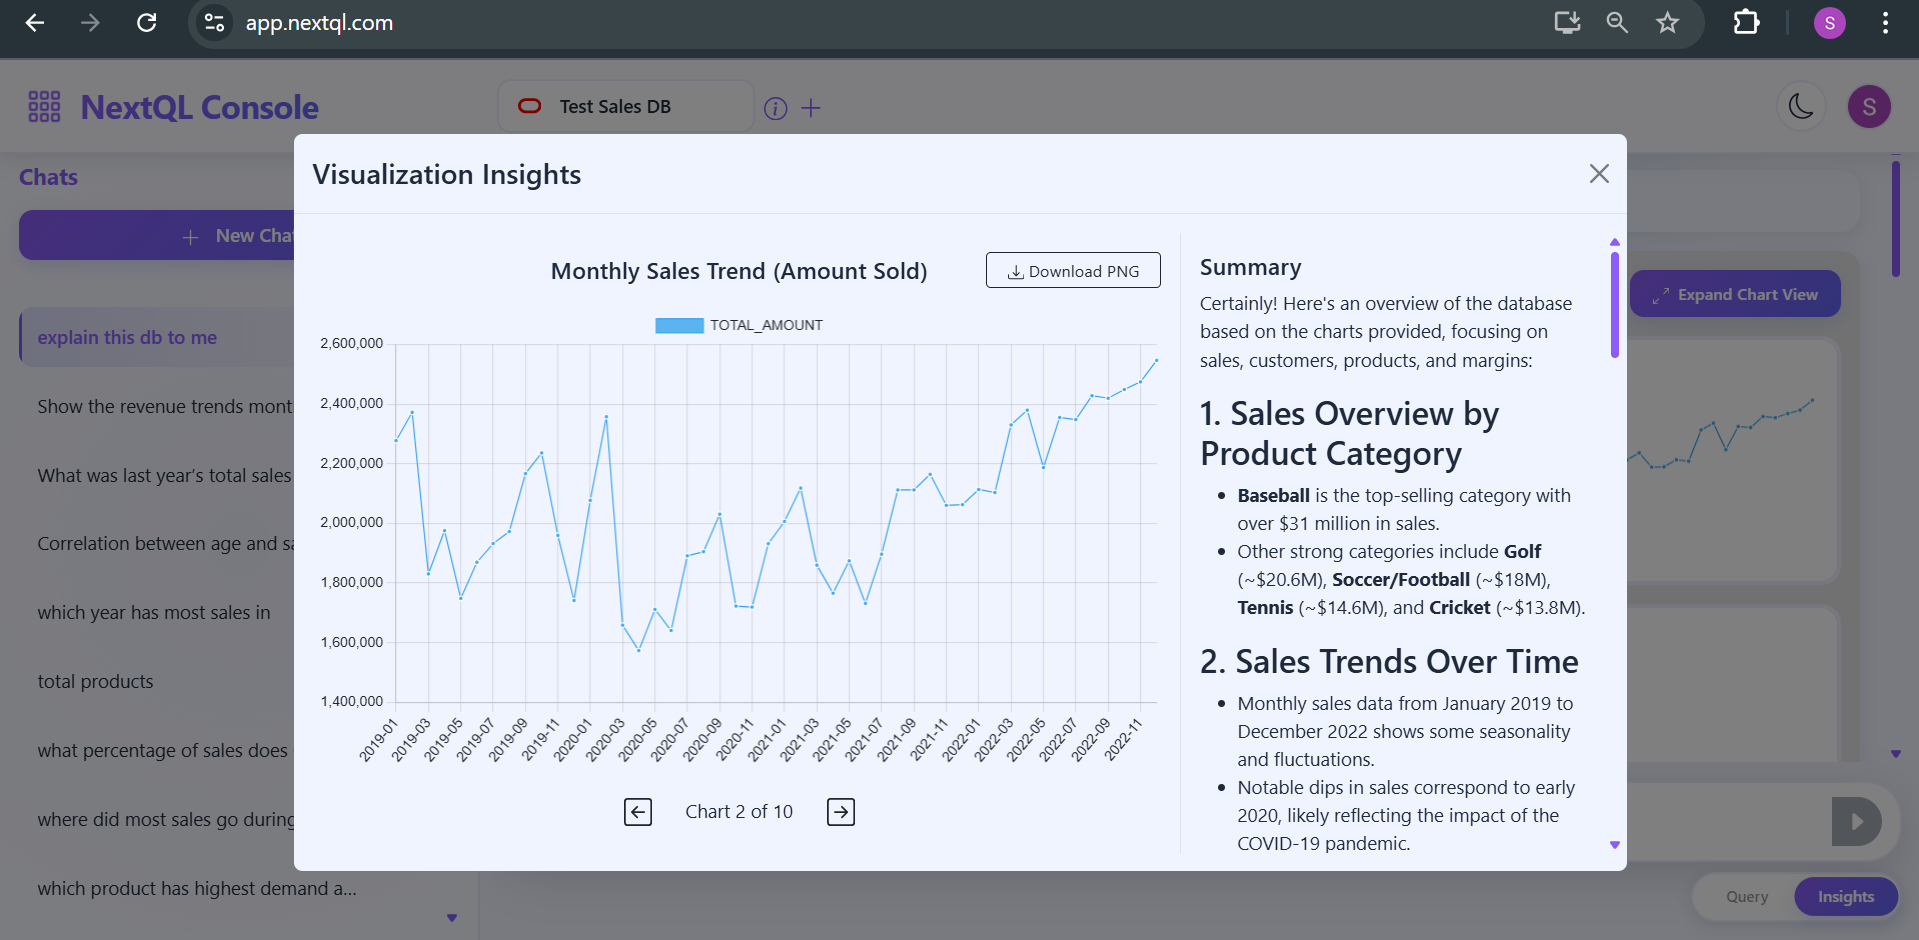Switch to Insights mode

1845,896
